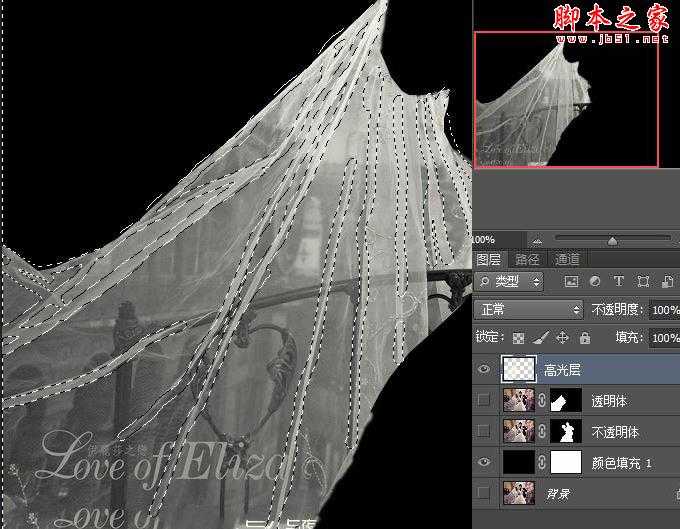Select layer named 颜色填充 1

point(621,463)
